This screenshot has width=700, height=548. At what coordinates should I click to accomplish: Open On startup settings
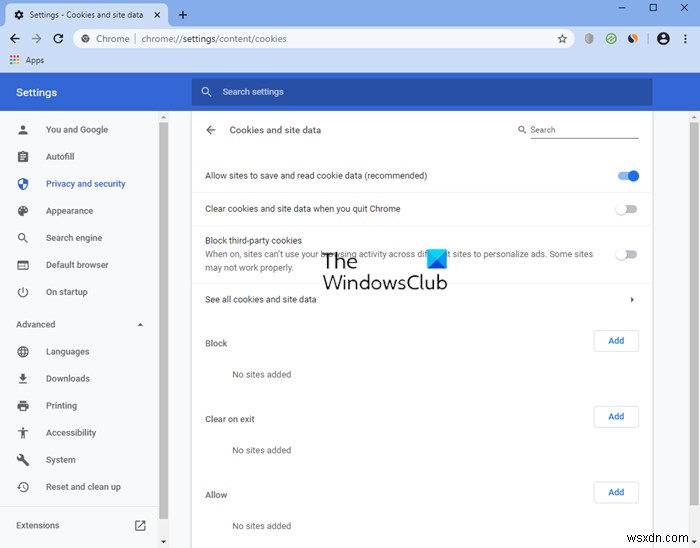(67, 292)
